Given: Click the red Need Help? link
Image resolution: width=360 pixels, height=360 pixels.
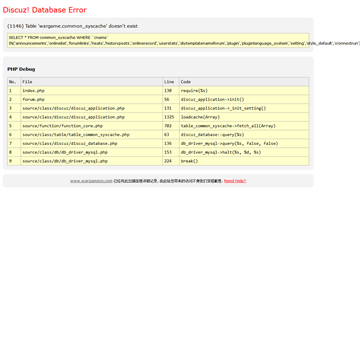Looking at the screenshot, I should tap(235, 181).
